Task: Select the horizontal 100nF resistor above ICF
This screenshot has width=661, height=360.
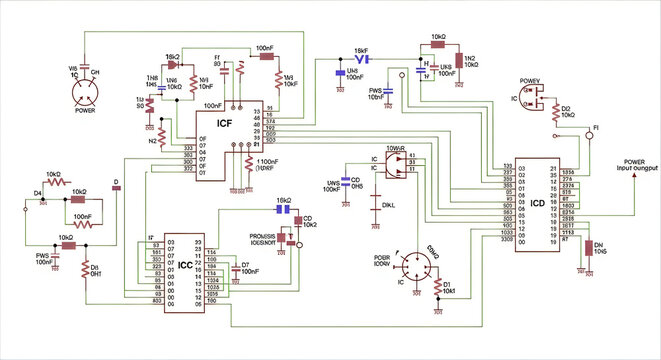Action: 267,56
